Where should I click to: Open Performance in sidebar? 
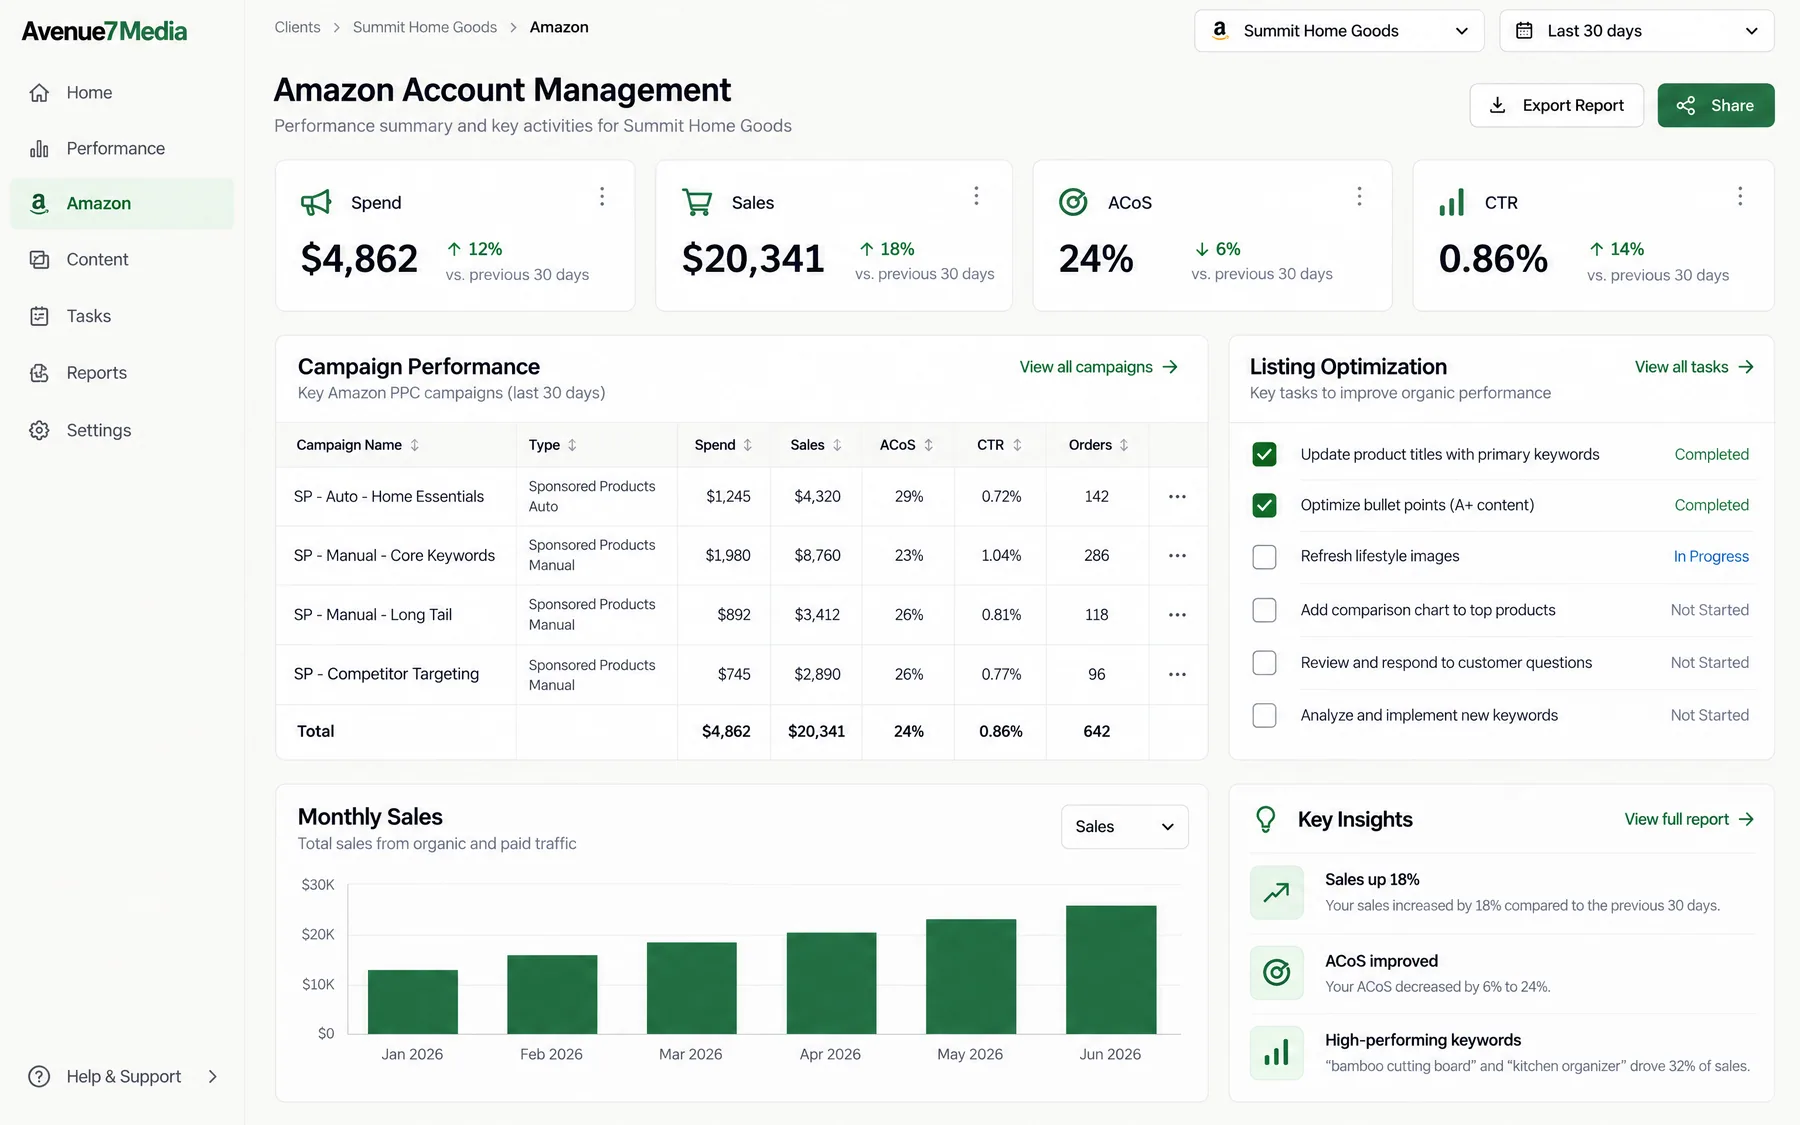[x=122, y=149]
